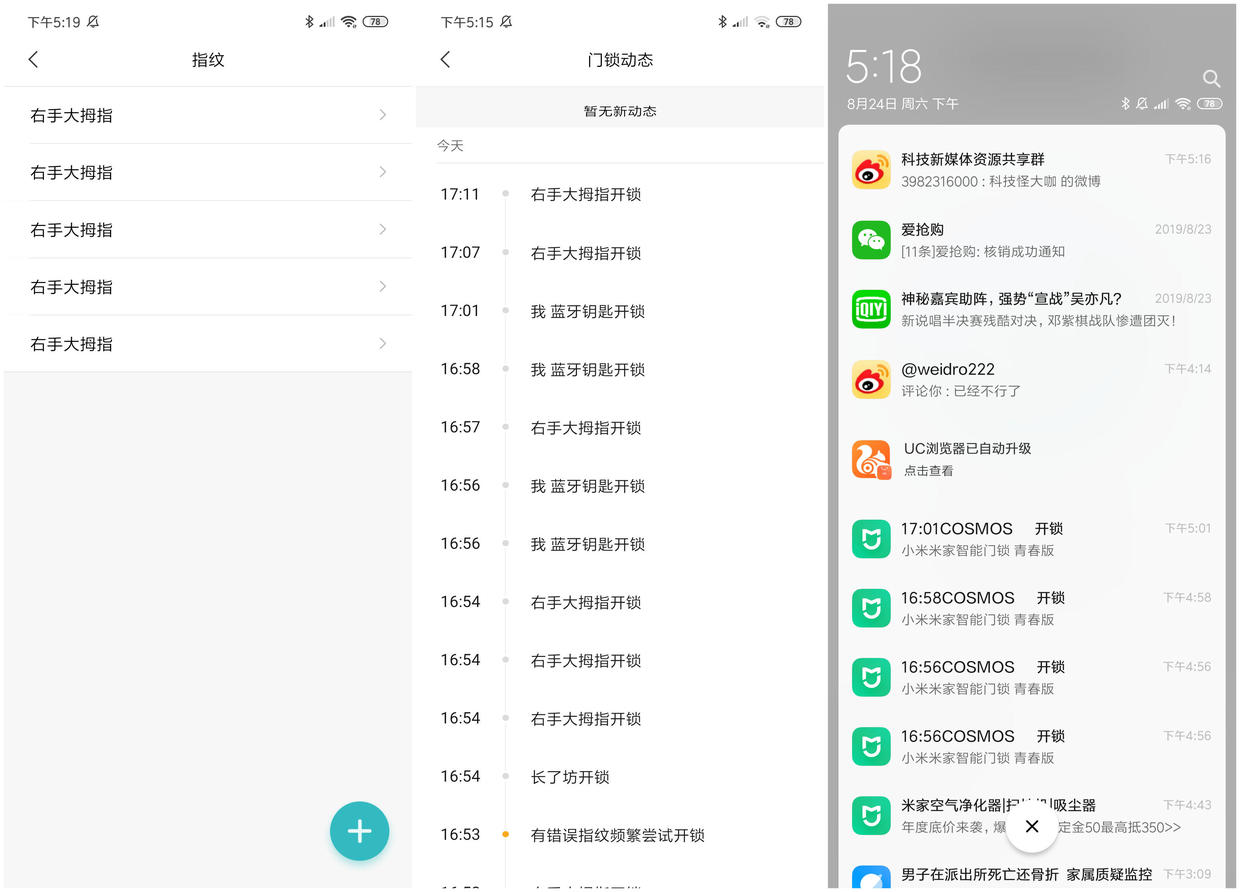Select the 17:11 右手大拇指开锁 log entry
This screenshot has width=1240, height=892.
(x=585, y=195)
